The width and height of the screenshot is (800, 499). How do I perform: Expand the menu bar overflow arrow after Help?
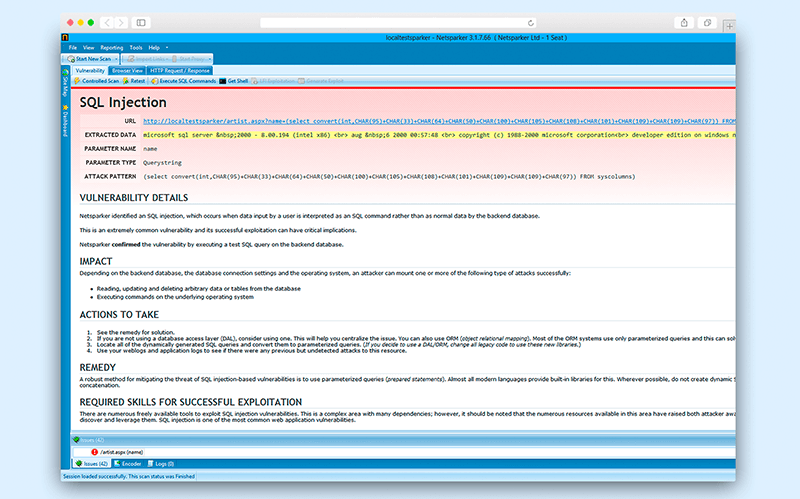[167, 47]
